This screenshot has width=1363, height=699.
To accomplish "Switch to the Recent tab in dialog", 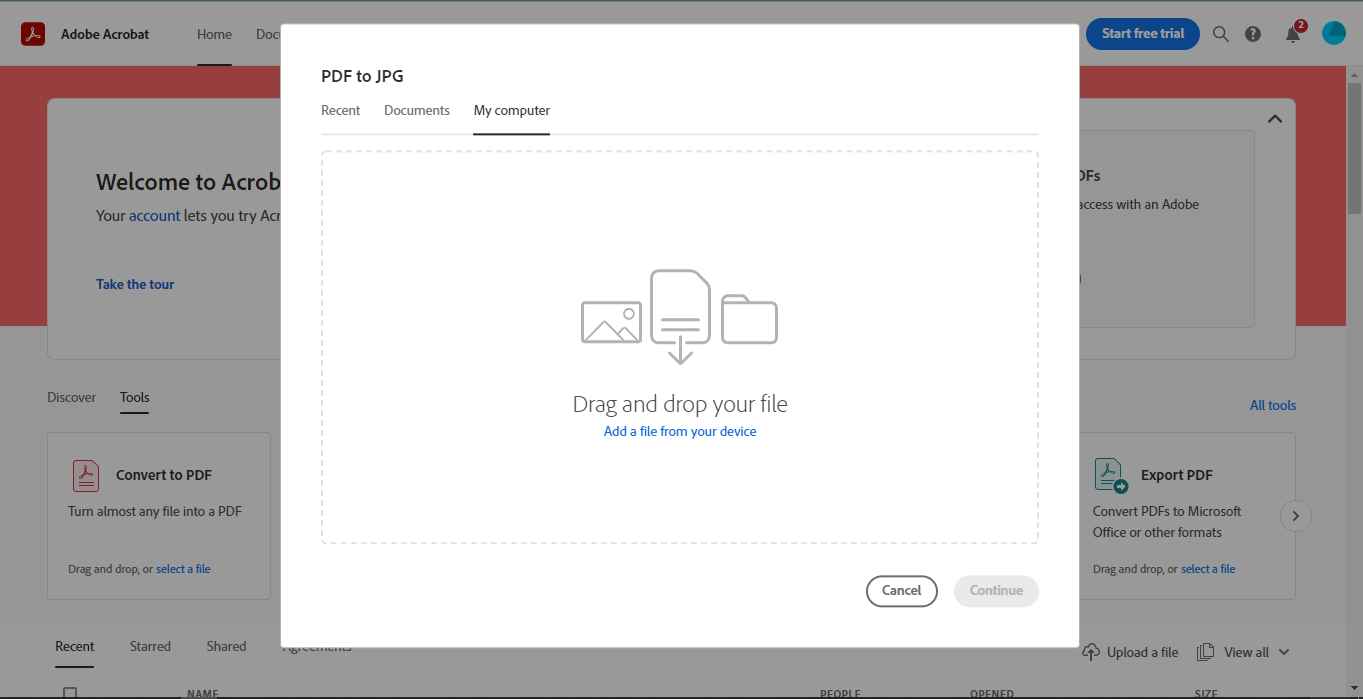I will (340, 110).
